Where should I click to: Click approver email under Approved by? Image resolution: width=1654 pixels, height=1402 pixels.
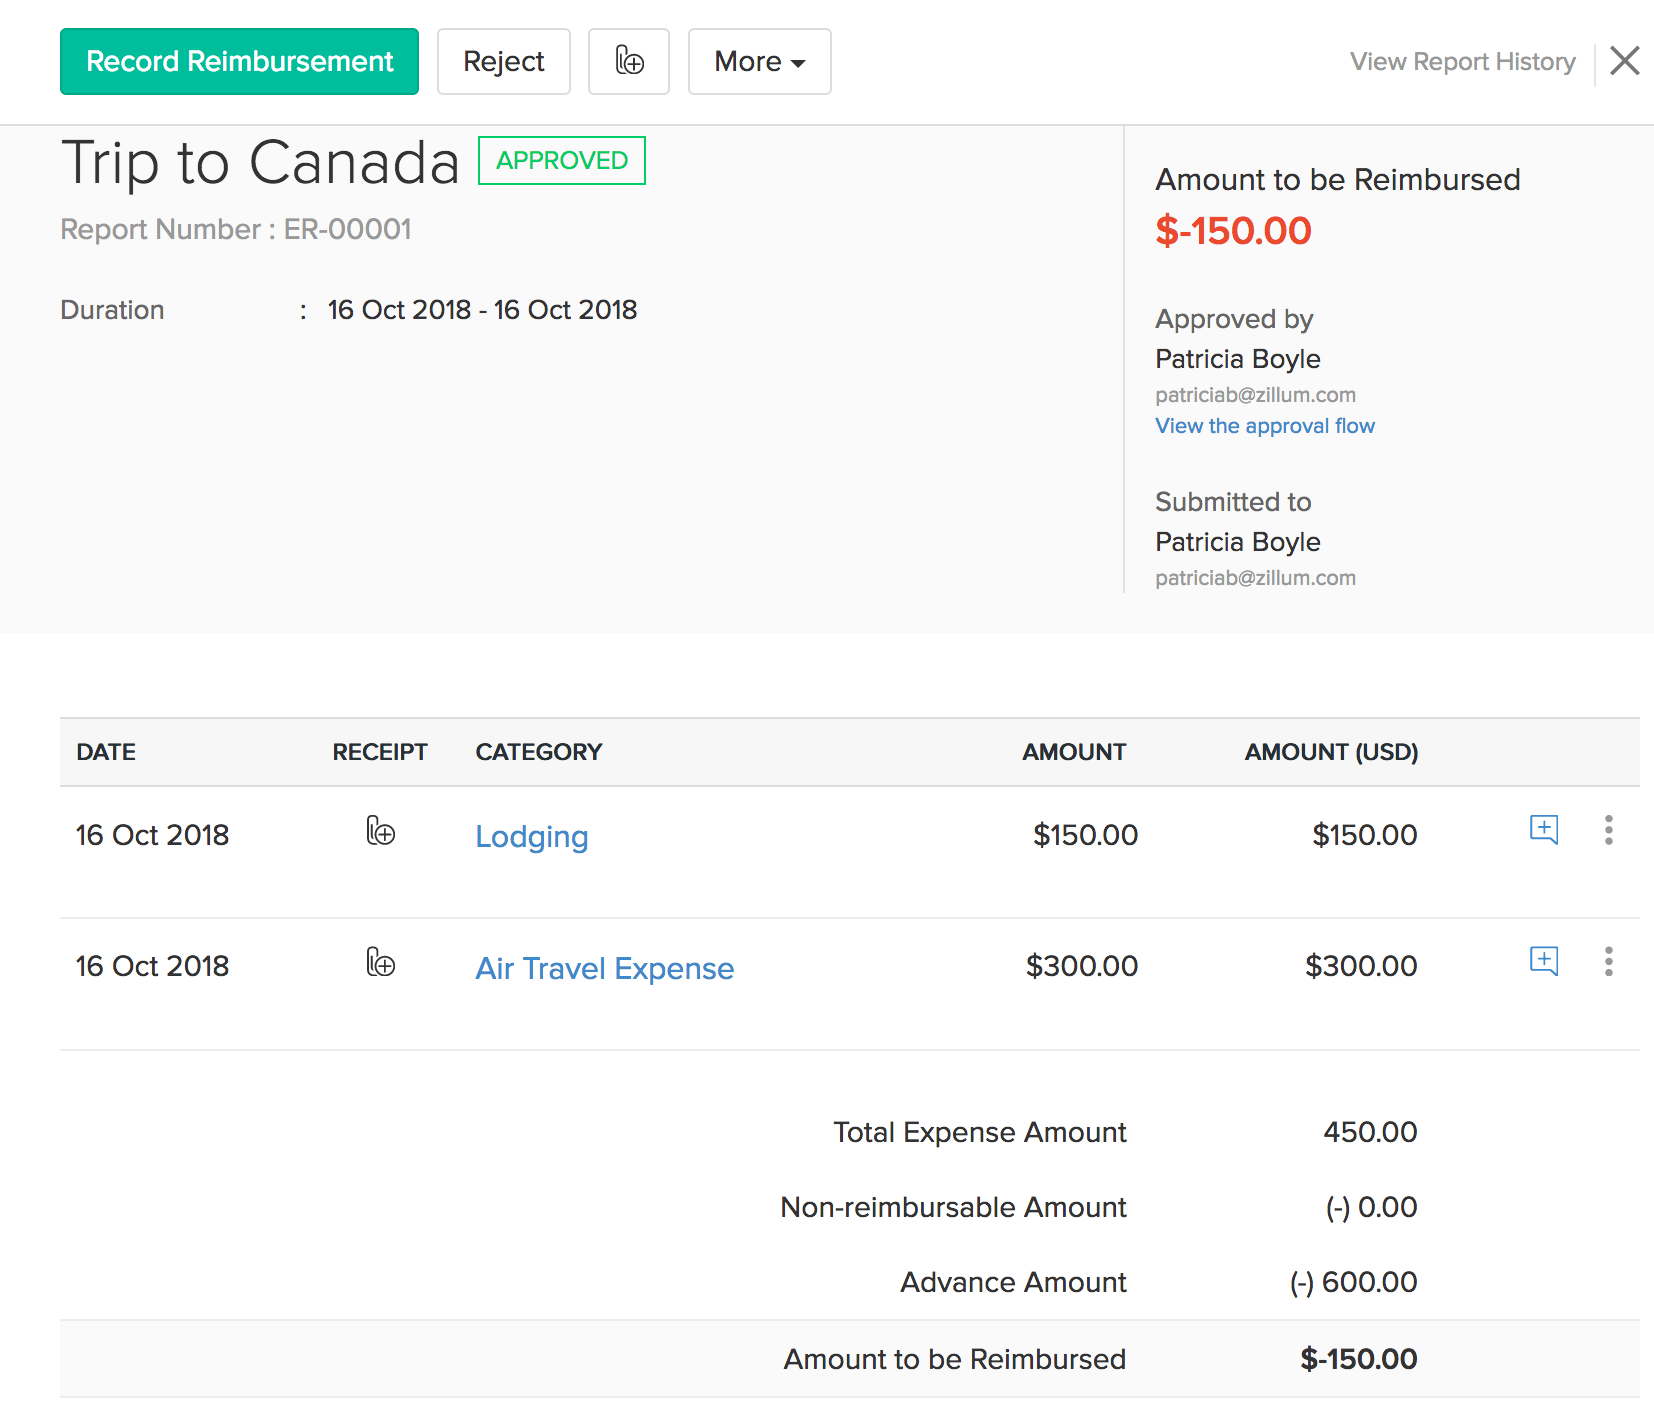tap(1255, 395)
